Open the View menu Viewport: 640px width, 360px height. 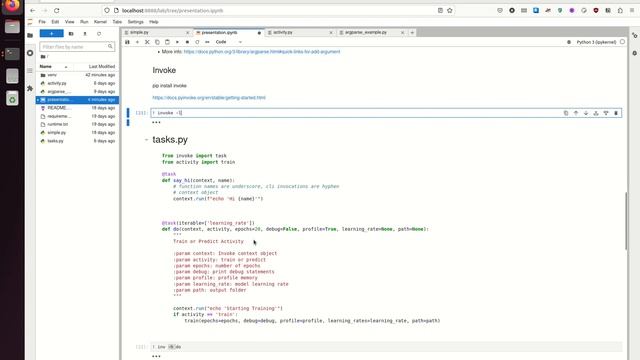[70, 22]
